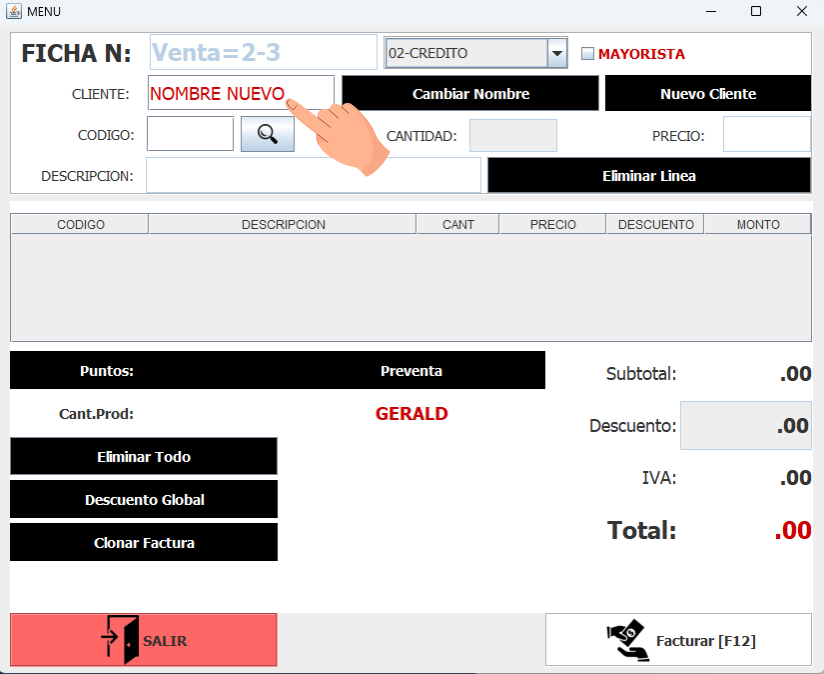Click the Eliminar Linea button
The height and width of the screenshot is (674, 824).
pos(649,175)
